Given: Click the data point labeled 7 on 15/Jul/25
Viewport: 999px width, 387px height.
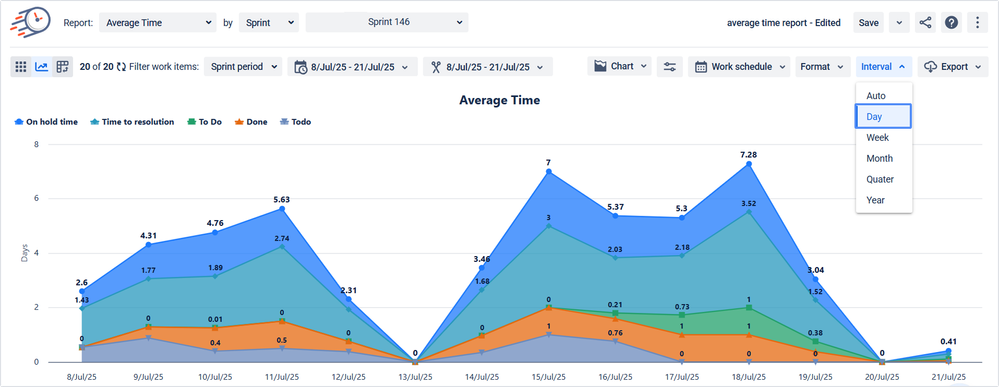Looking at the screenshot, I should [x=549, y=172].
